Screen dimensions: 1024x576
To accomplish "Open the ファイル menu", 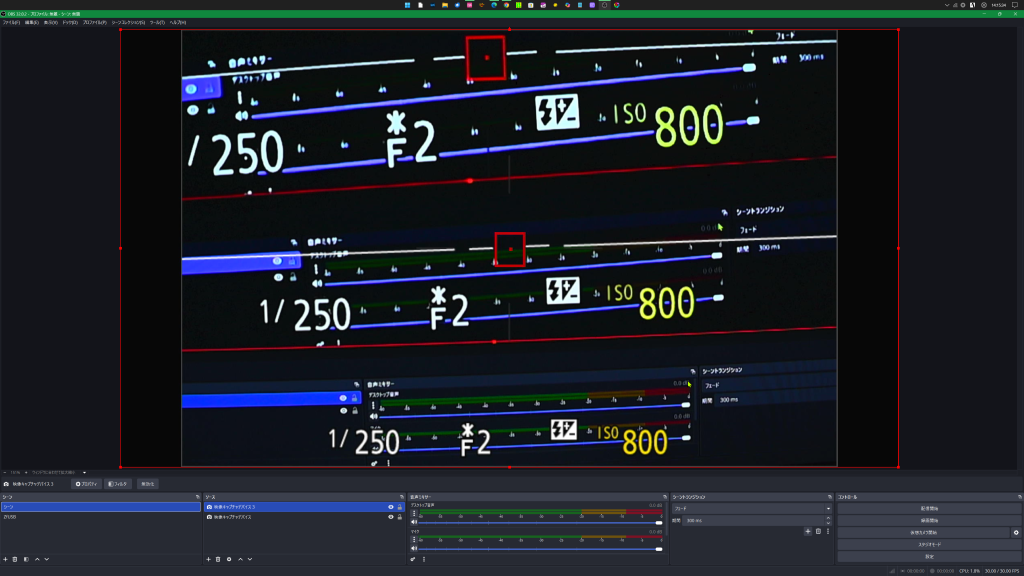I will click(x=11, y=22).
